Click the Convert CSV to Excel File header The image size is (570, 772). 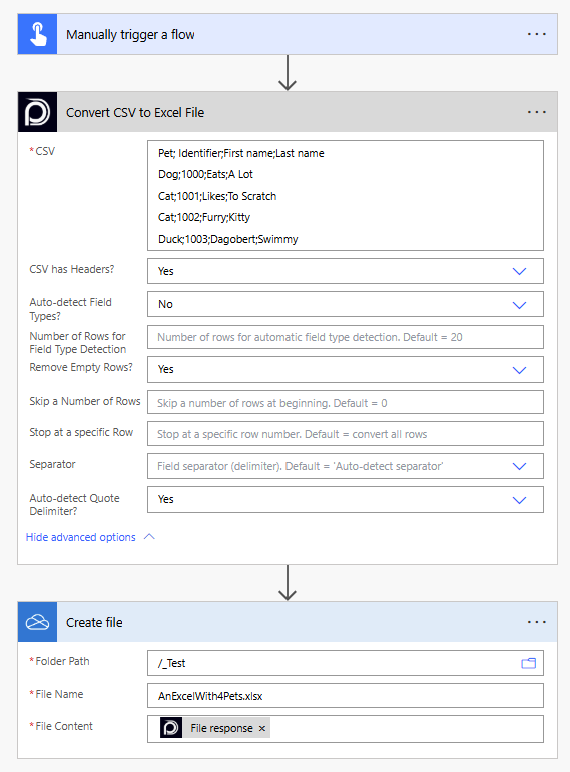135,113
